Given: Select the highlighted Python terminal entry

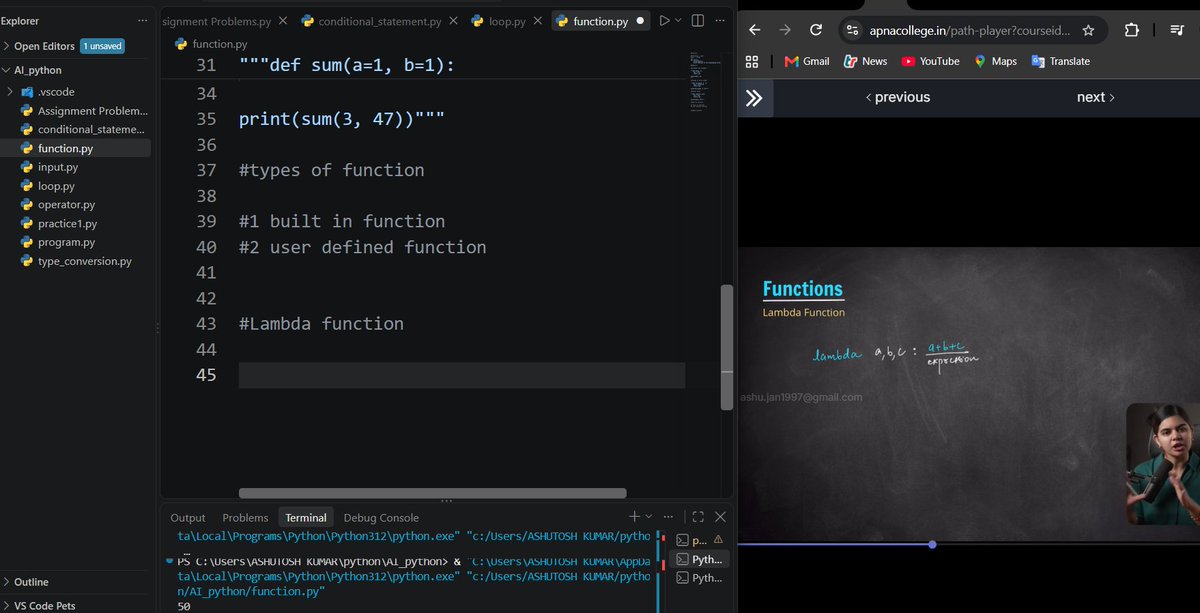Looking at the screenshot, I should pos(700,559).
